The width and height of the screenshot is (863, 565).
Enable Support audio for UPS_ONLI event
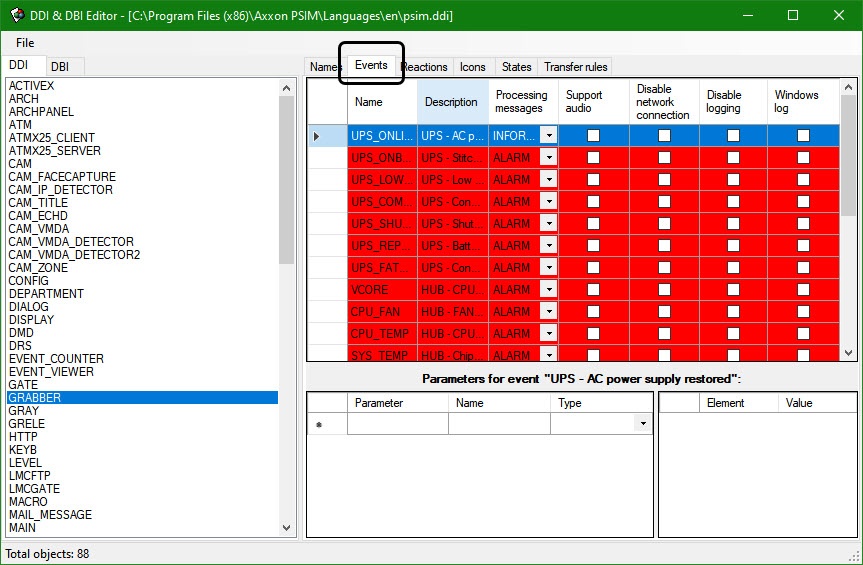tap(593, 135)
